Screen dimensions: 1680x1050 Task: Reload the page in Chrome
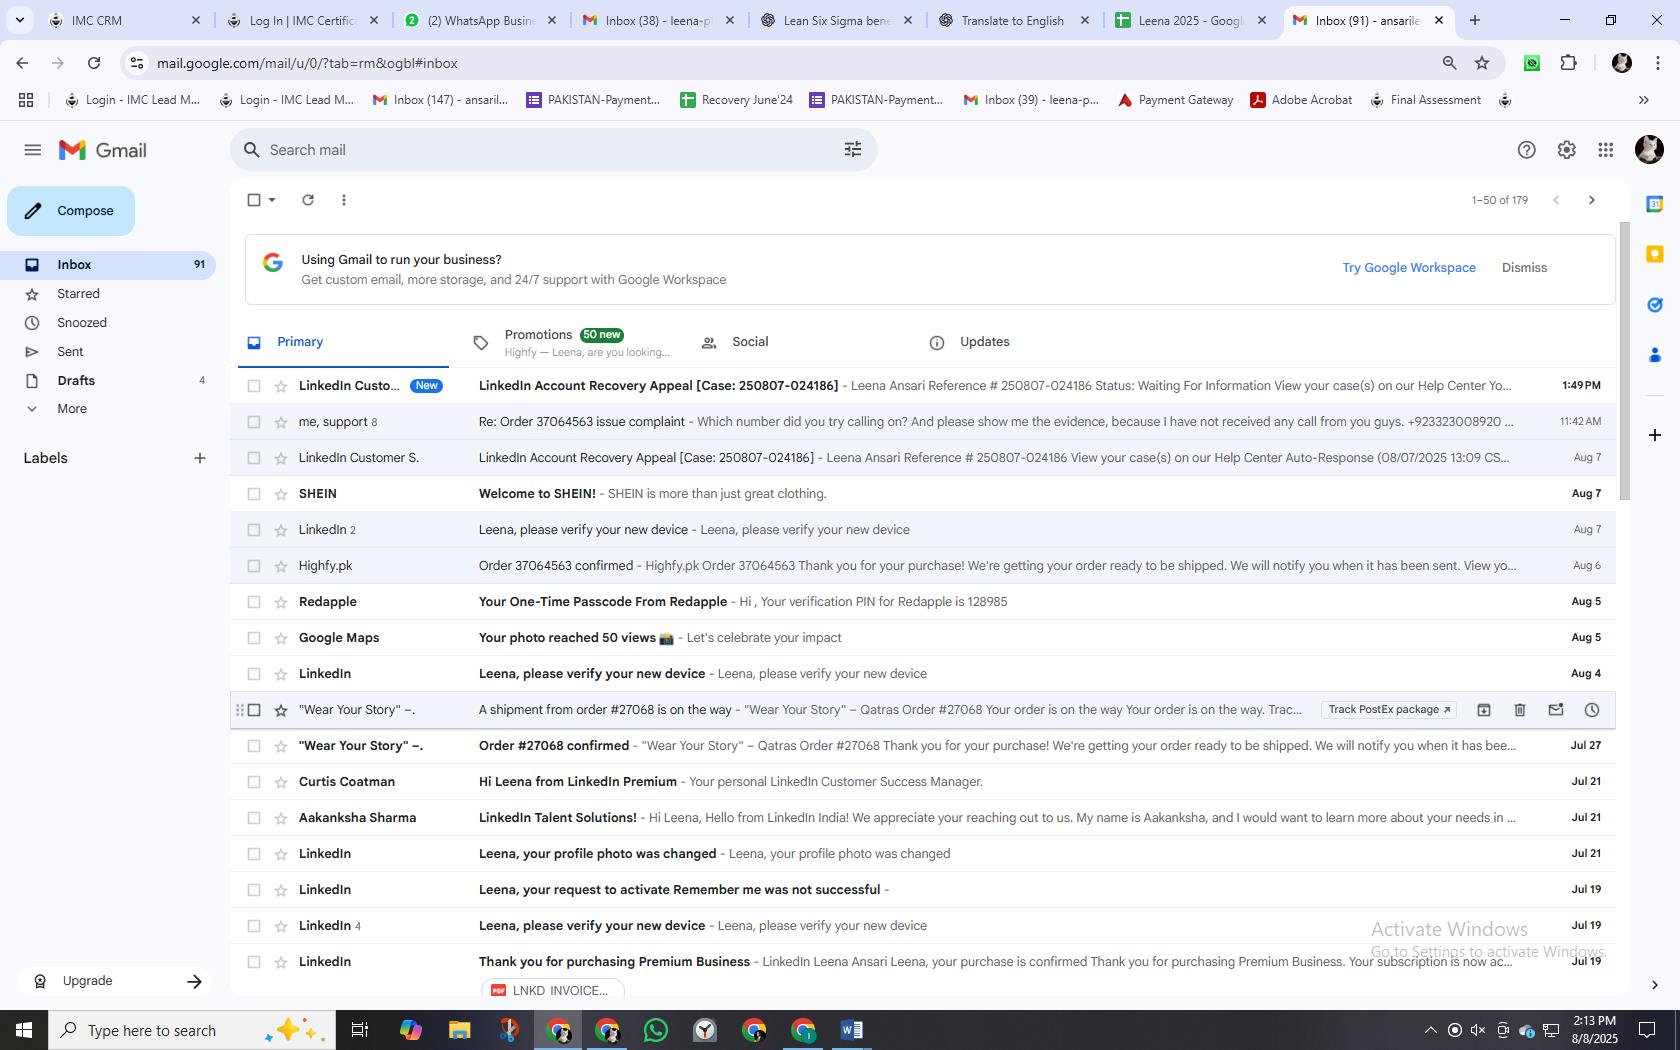coord(94,63)
